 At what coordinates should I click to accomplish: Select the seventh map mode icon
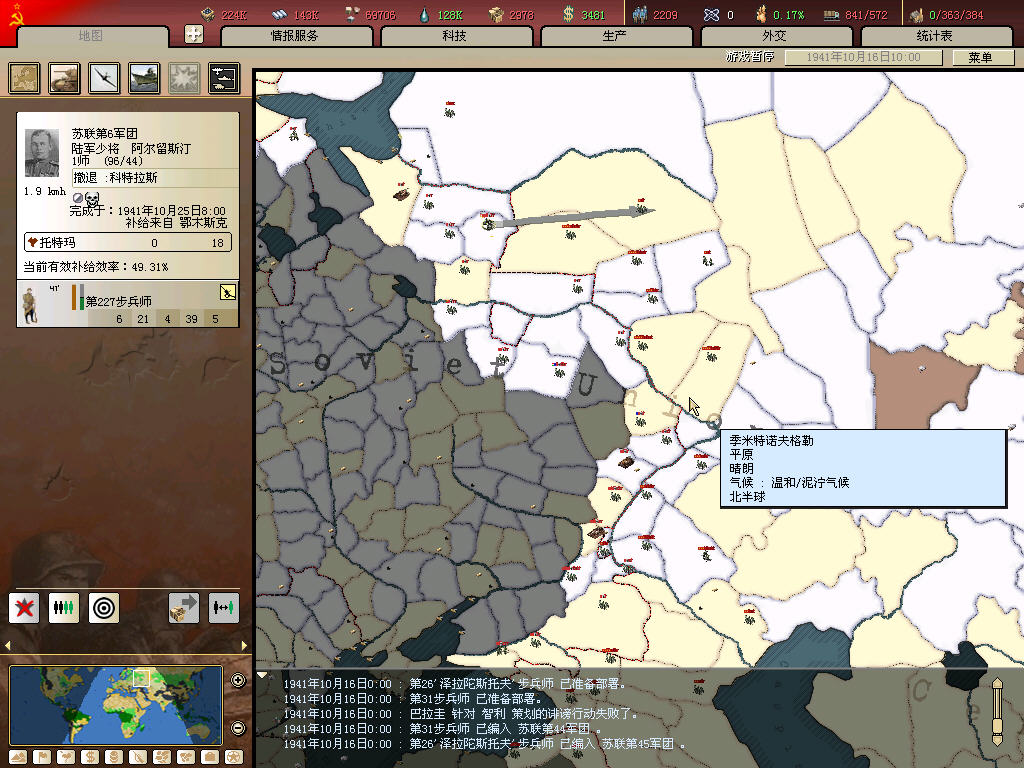[x=162, y=758]
